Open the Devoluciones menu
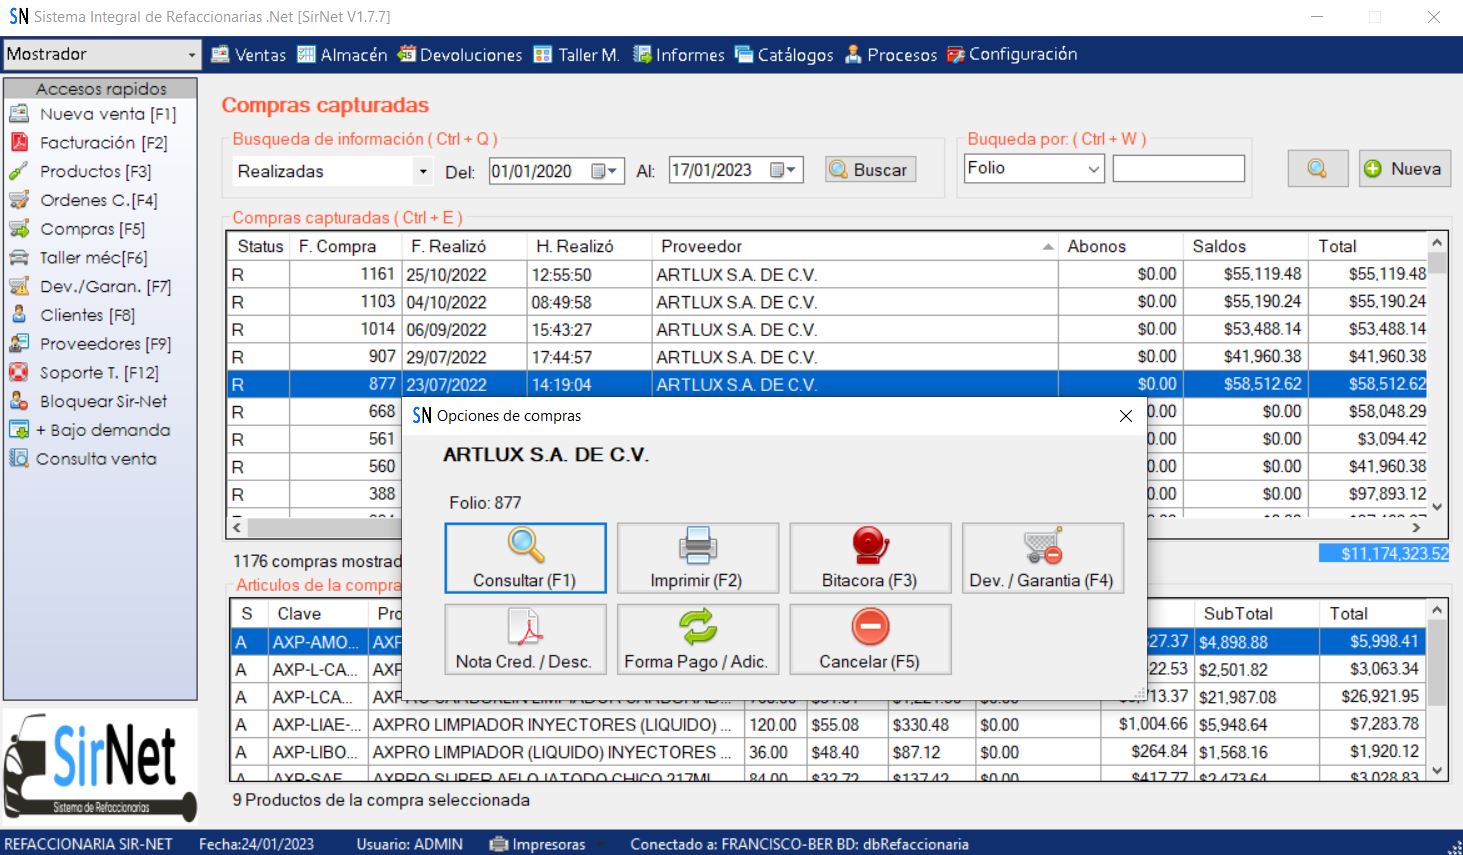Image resolution: width=1463 pixels, height=855 pixels. (x=460, y=55)
